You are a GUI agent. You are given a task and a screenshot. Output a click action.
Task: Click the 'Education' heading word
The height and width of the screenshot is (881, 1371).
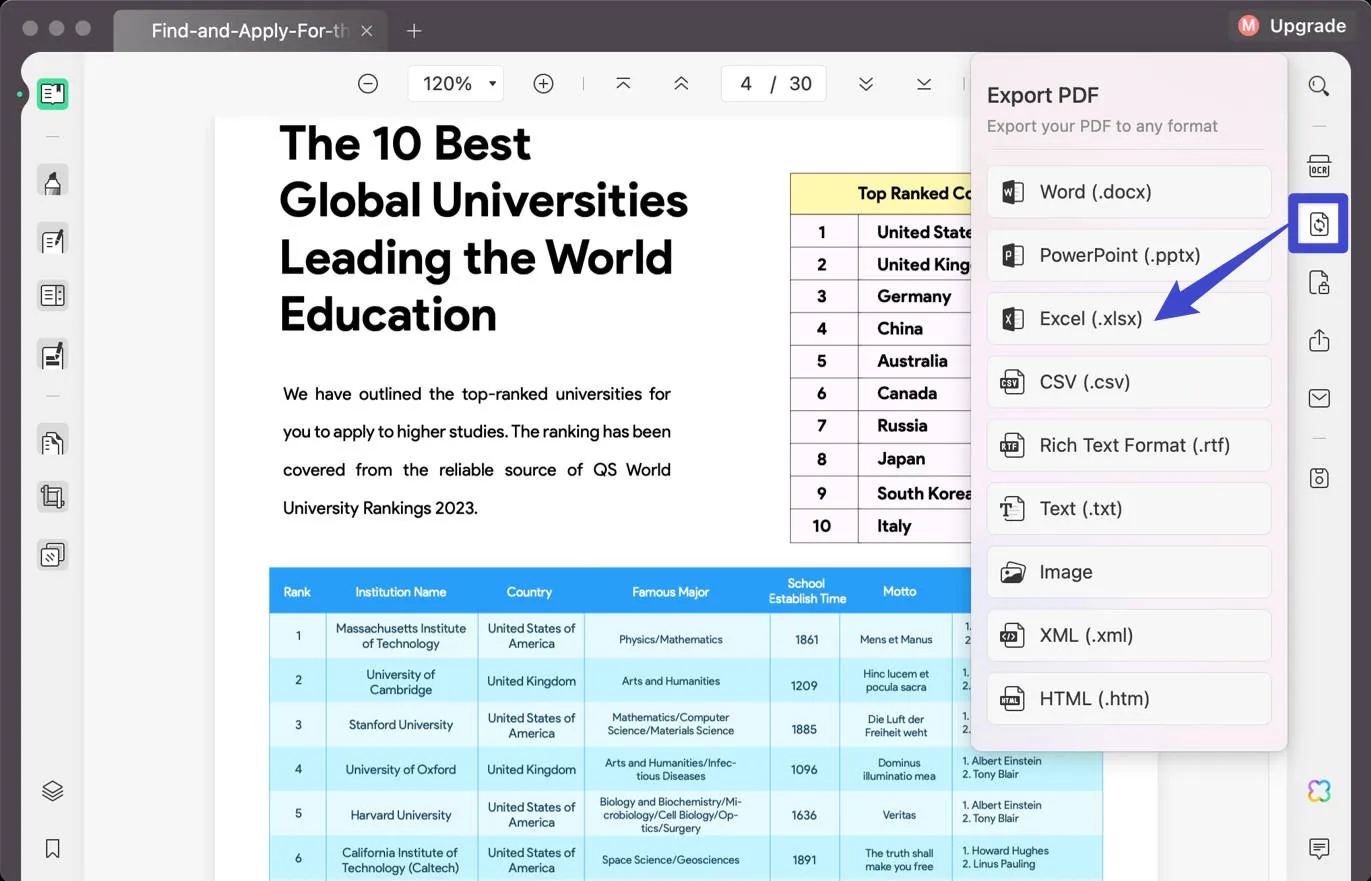[388, 314]
